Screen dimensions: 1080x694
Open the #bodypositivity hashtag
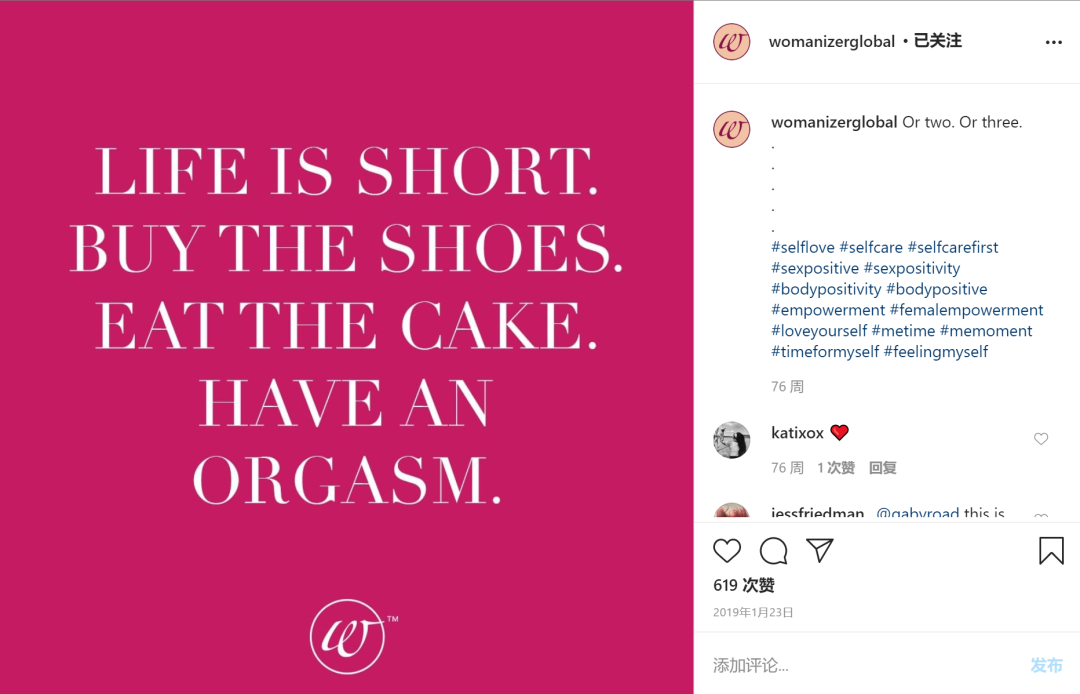pos(826,289)
